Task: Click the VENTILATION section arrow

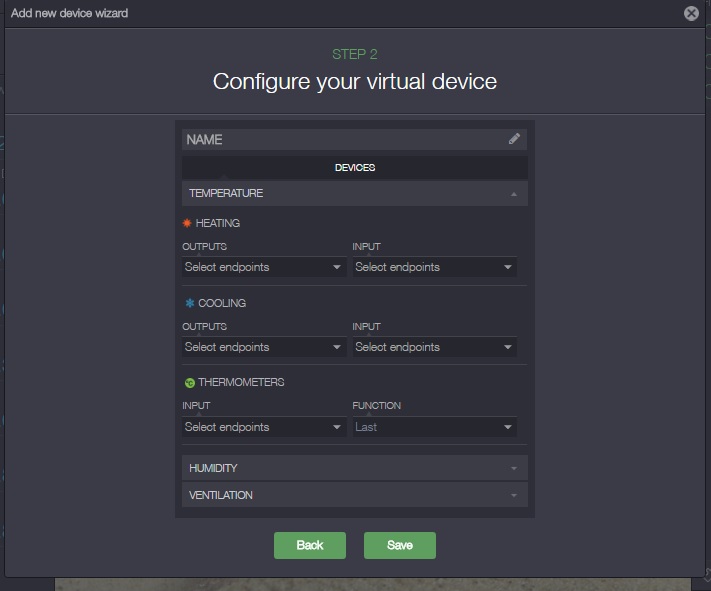Action: [514, 495]
